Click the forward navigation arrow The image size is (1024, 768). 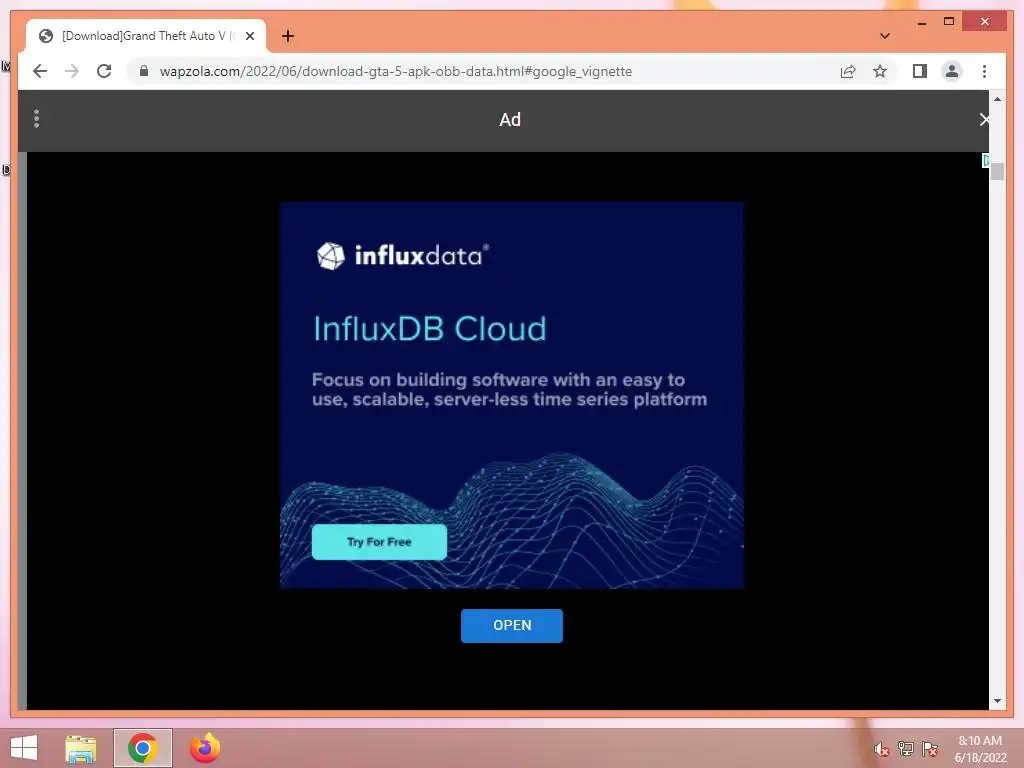[72, 71]
